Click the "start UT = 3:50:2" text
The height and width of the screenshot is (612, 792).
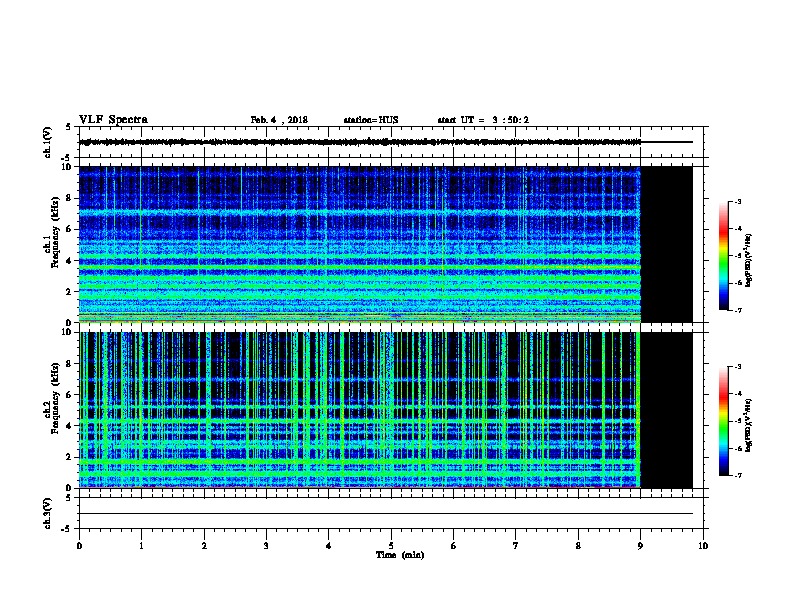coord(483,120)
